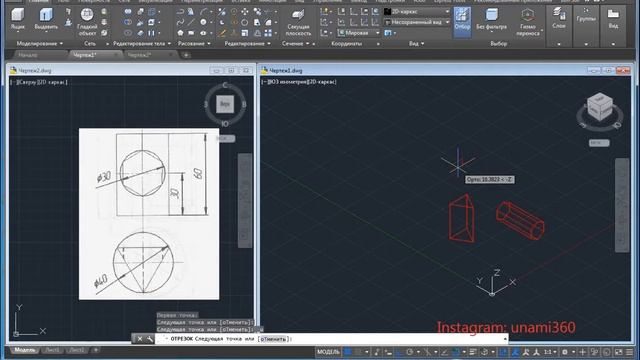Click the solid Union icon in Редактирование тела
This screenshot has width=640, height=360.
tap(128, 12)
